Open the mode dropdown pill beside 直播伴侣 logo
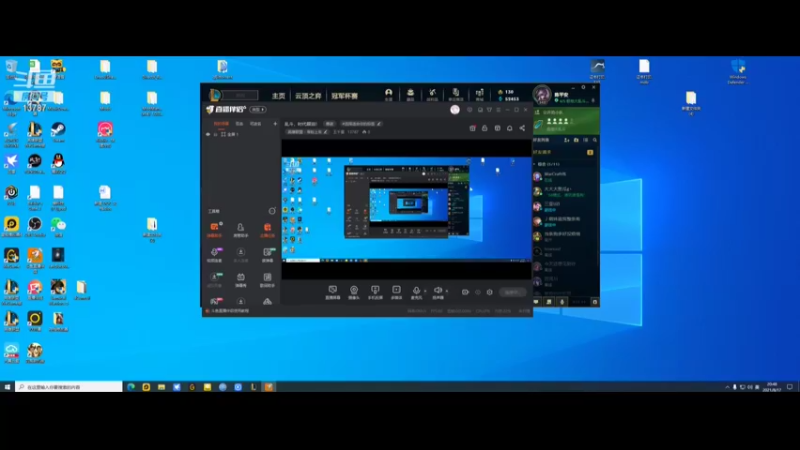 coord(258,110)
